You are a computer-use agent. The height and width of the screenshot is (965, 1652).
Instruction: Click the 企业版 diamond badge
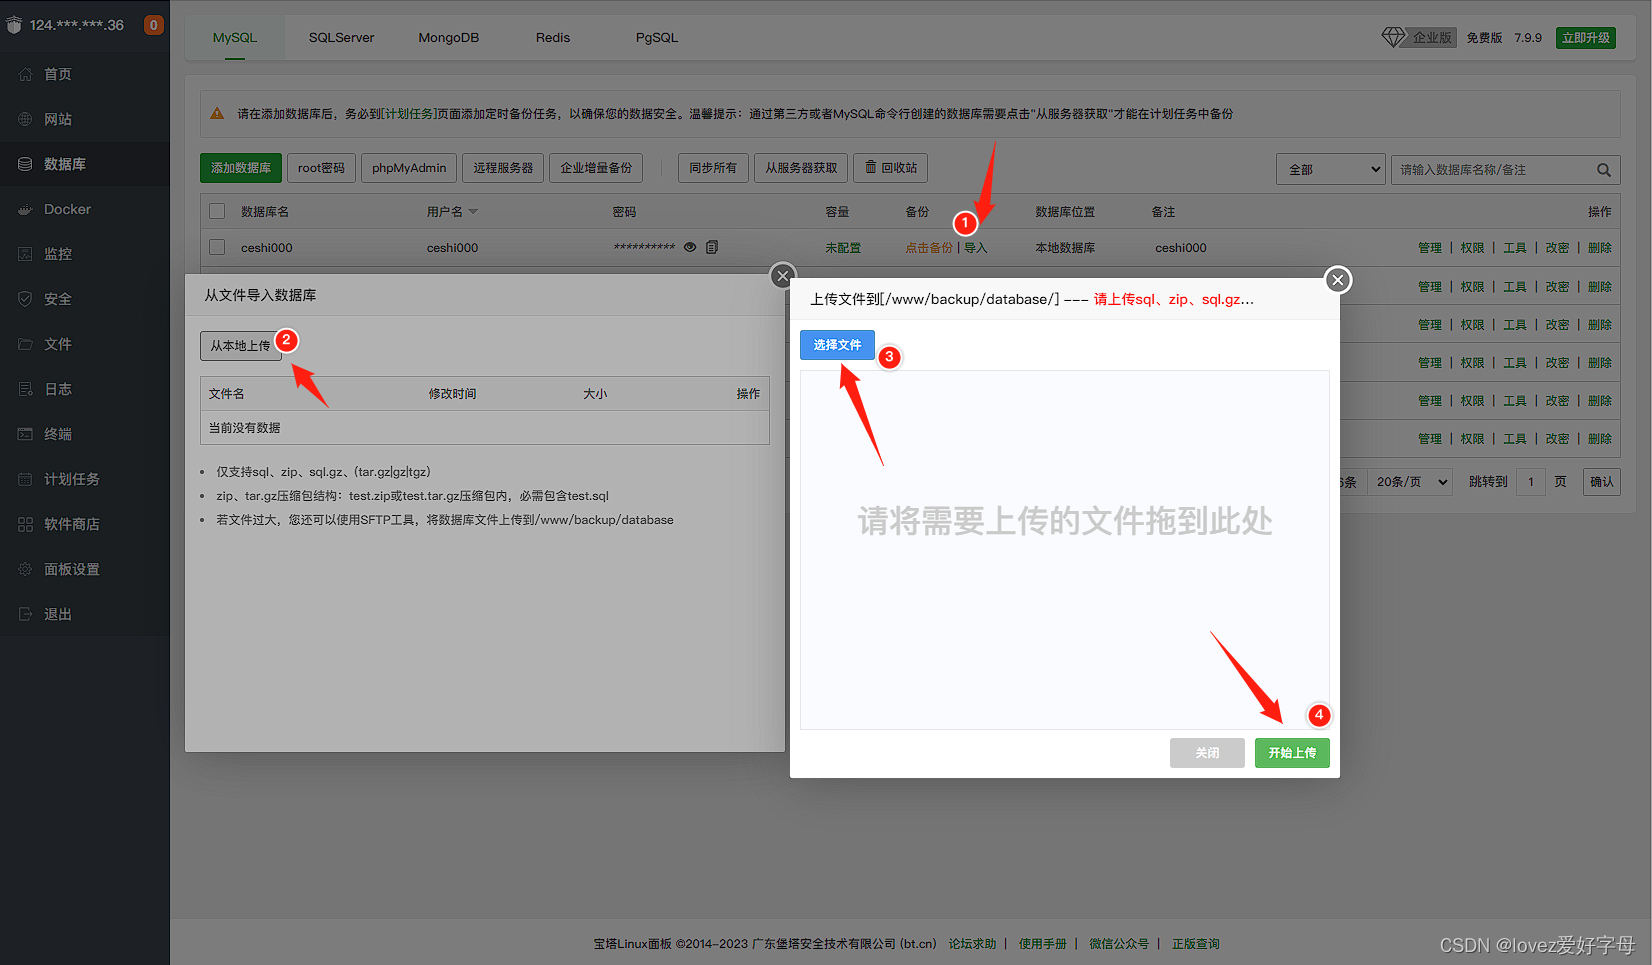pyautogui.click(x=1418, y=37)
